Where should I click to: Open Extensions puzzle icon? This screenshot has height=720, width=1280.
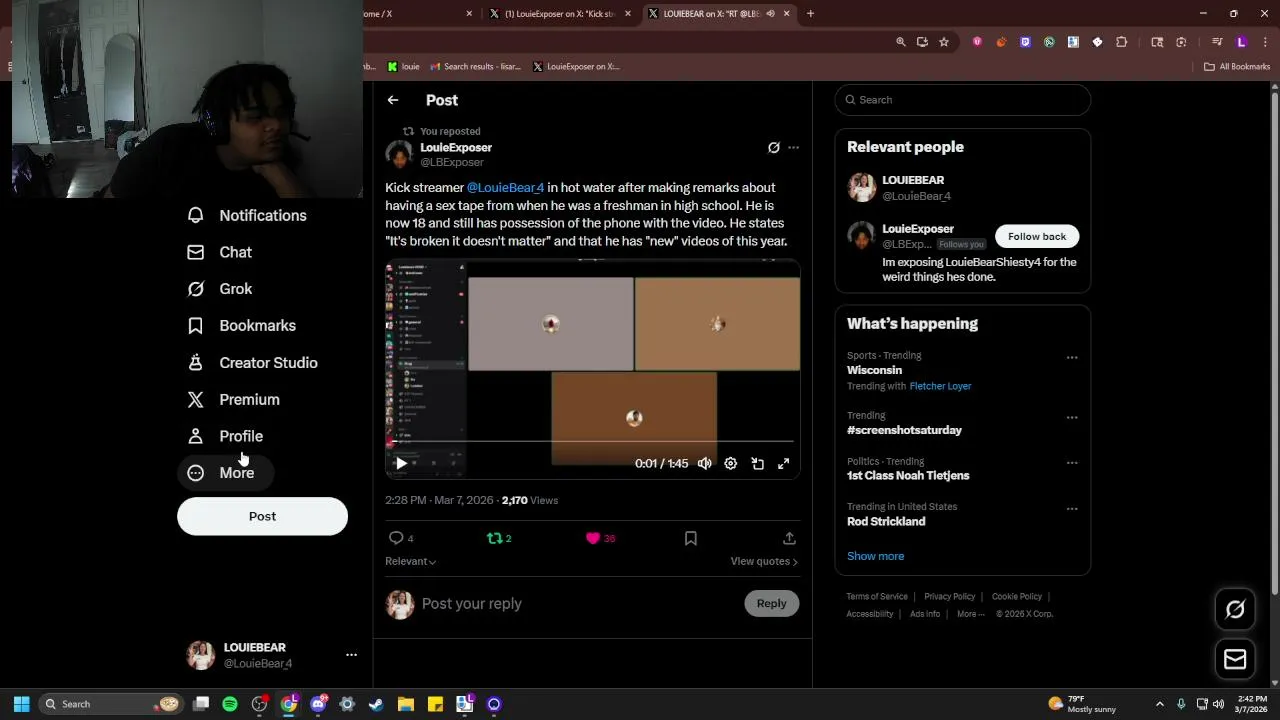pos(1121,42)
